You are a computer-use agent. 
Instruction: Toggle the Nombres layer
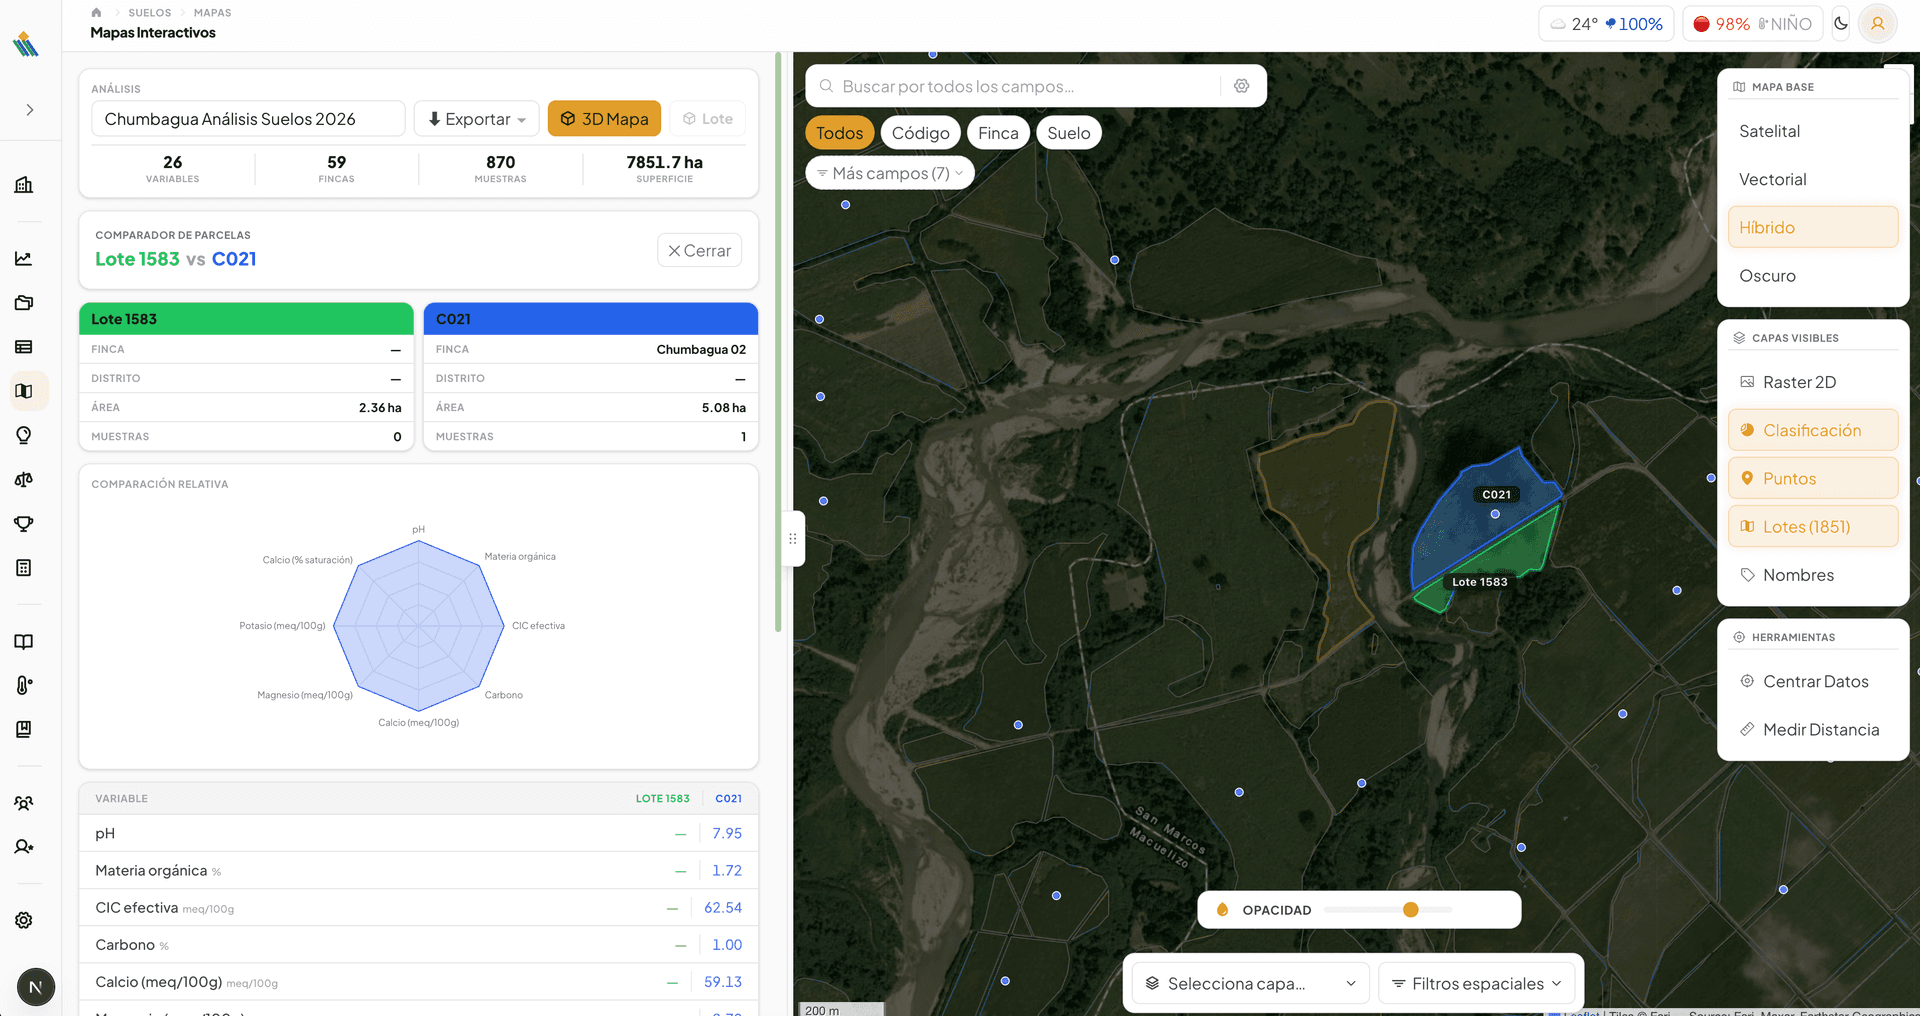point(1813,575)
